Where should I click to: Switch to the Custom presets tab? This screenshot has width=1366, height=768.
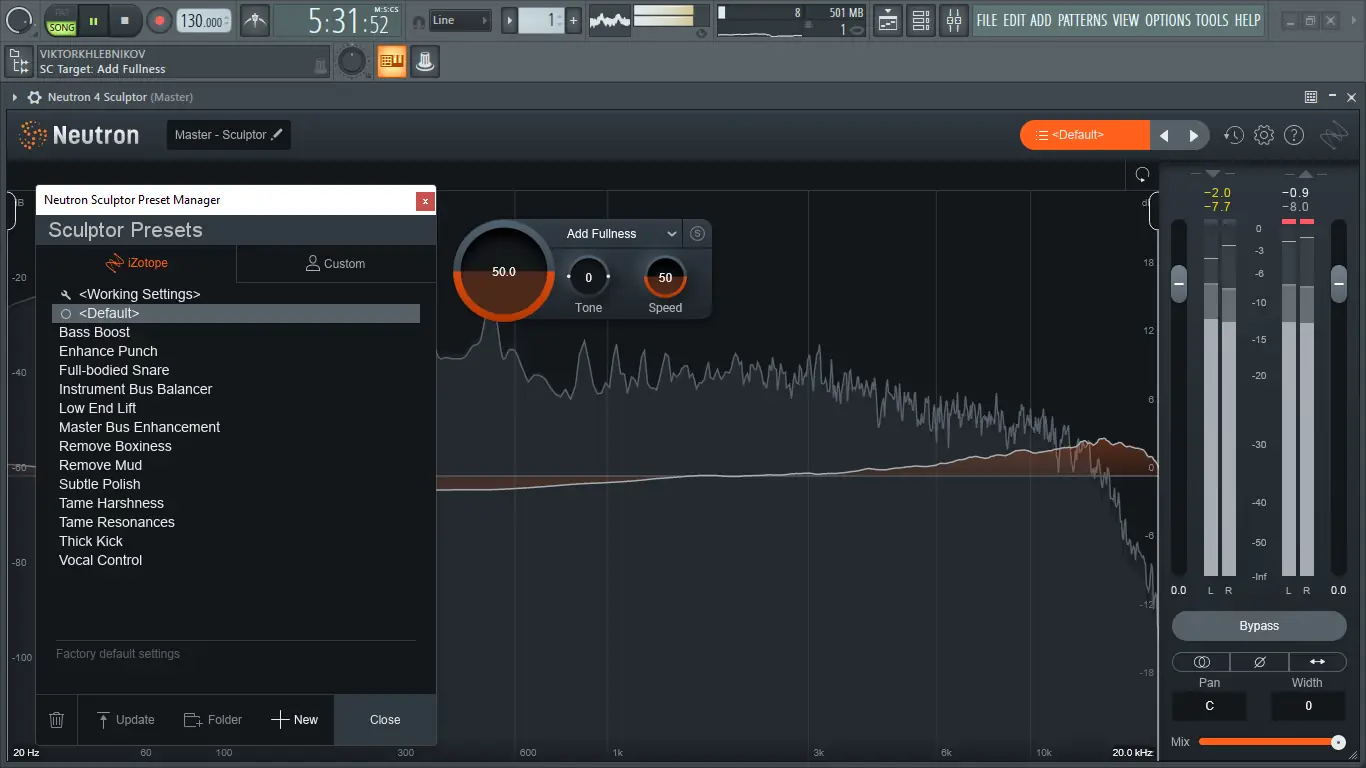[x=336, y=263]
